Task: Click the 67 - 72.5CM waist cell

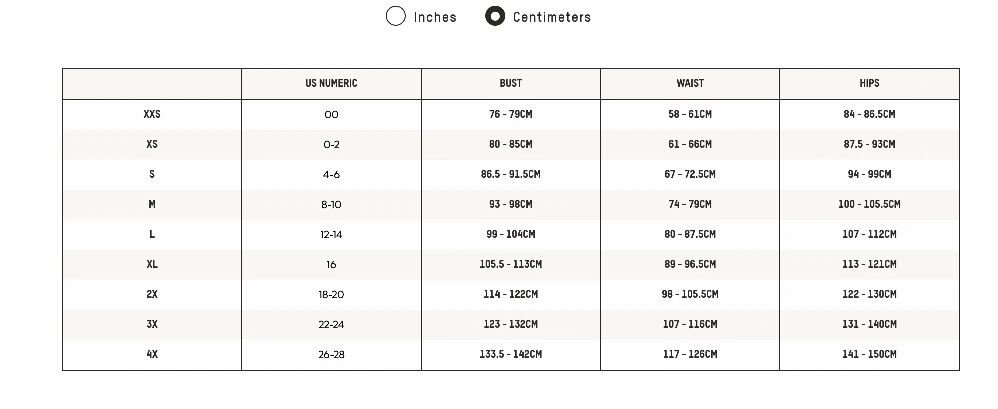Action: [x=689, y=174]
